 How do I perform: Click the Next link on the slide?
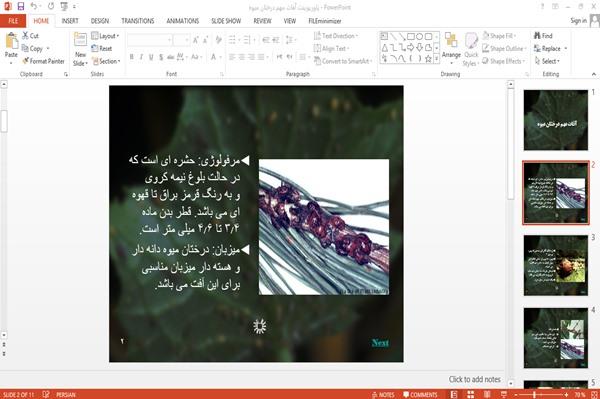pos(380,343)
